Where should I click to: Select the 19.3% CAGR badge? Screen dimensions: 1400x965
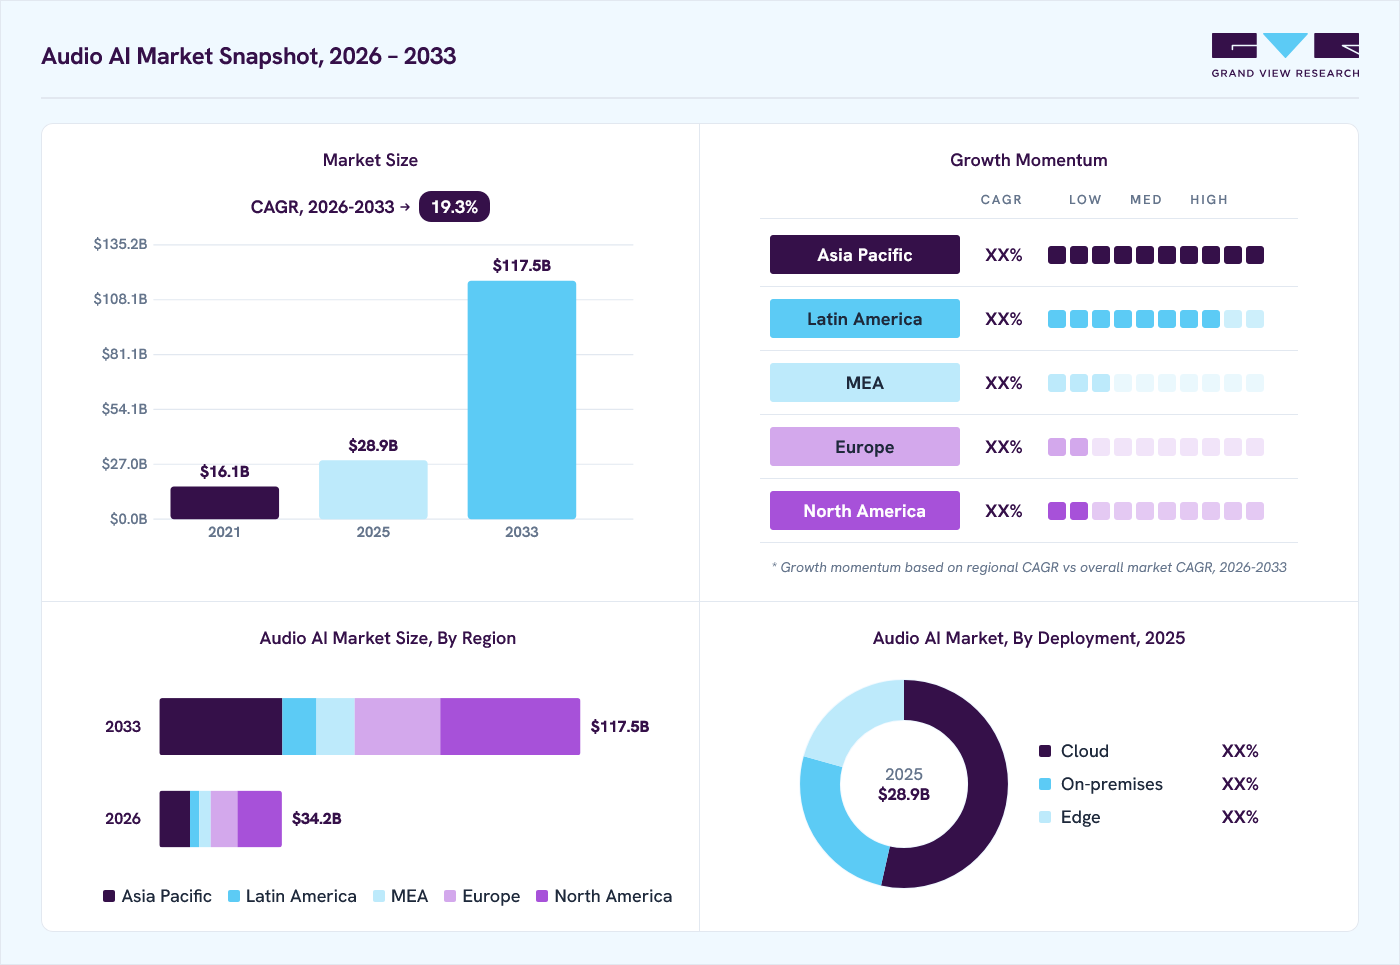point(454,207)
